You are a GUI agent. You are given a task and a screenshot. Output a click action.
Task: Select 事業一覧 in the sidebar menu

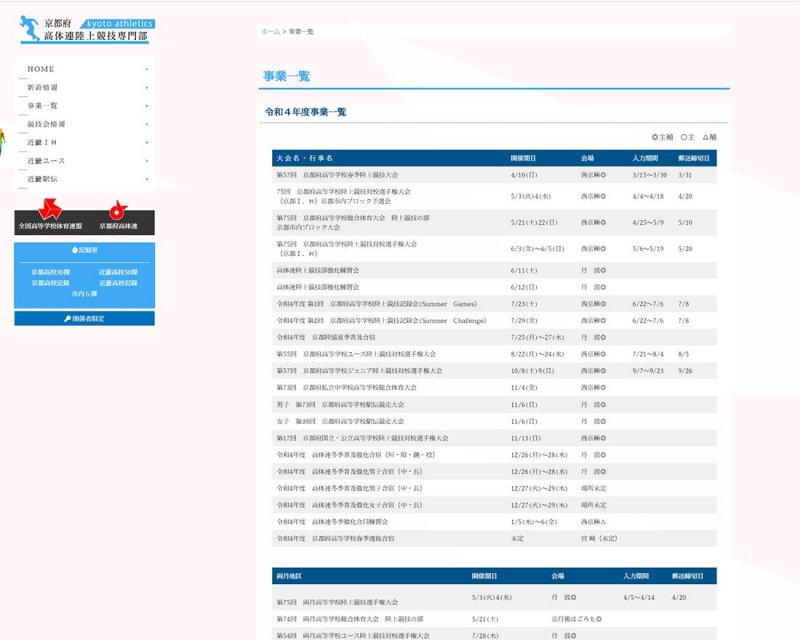click(x=43, y=105)
